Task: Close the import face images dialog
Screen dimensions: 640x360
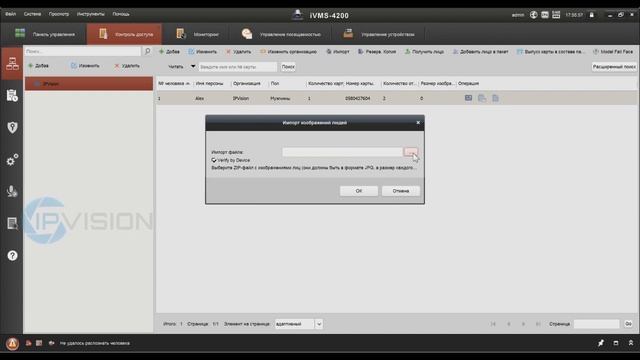Action: tap(418, 122)
